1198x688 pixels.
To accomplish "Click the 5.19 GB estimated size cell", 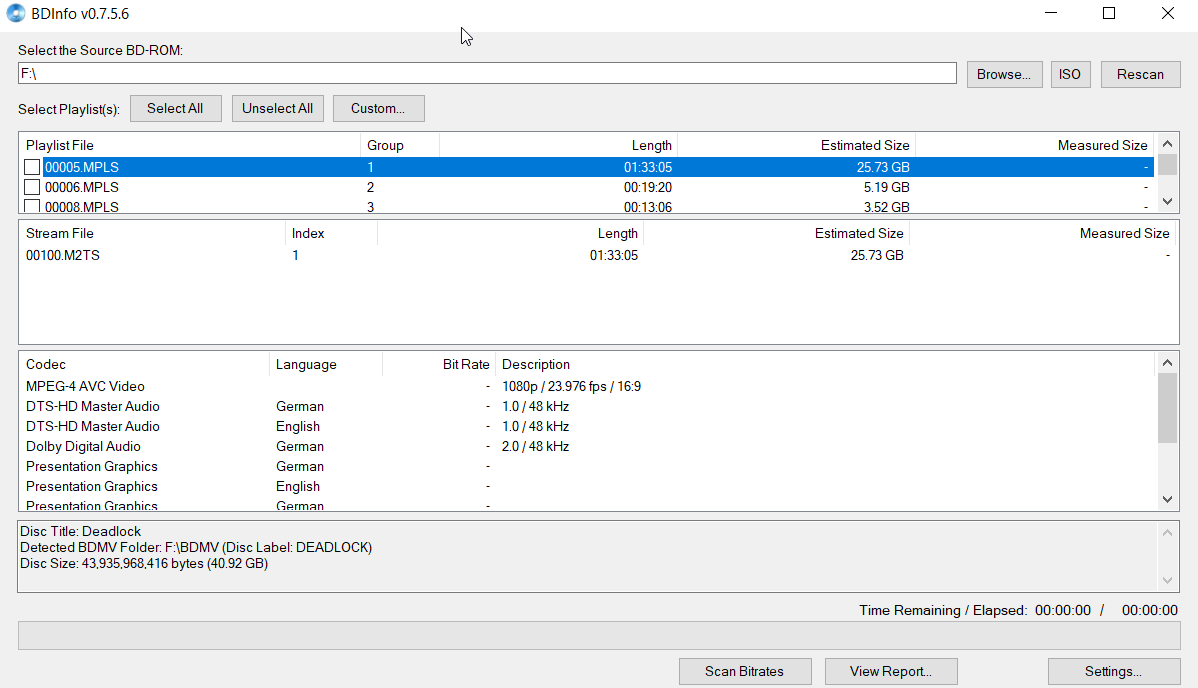I will click(886, 187).
